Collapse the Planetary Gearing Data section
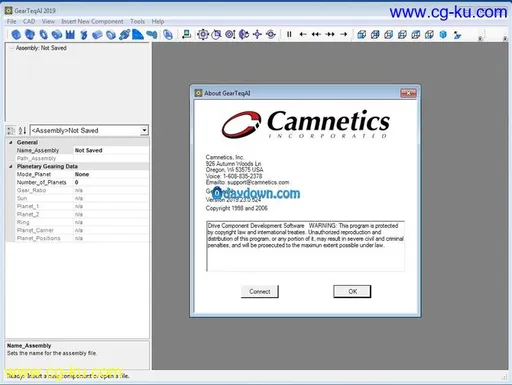This screenshot has width=512, height=385. 11,166
